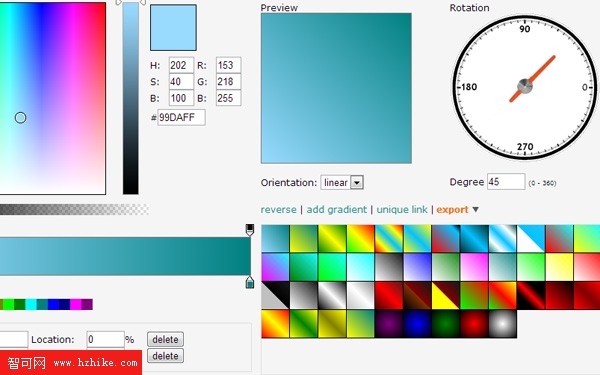
Task: Pick the teal palette swatch
Action: (42, 304)
